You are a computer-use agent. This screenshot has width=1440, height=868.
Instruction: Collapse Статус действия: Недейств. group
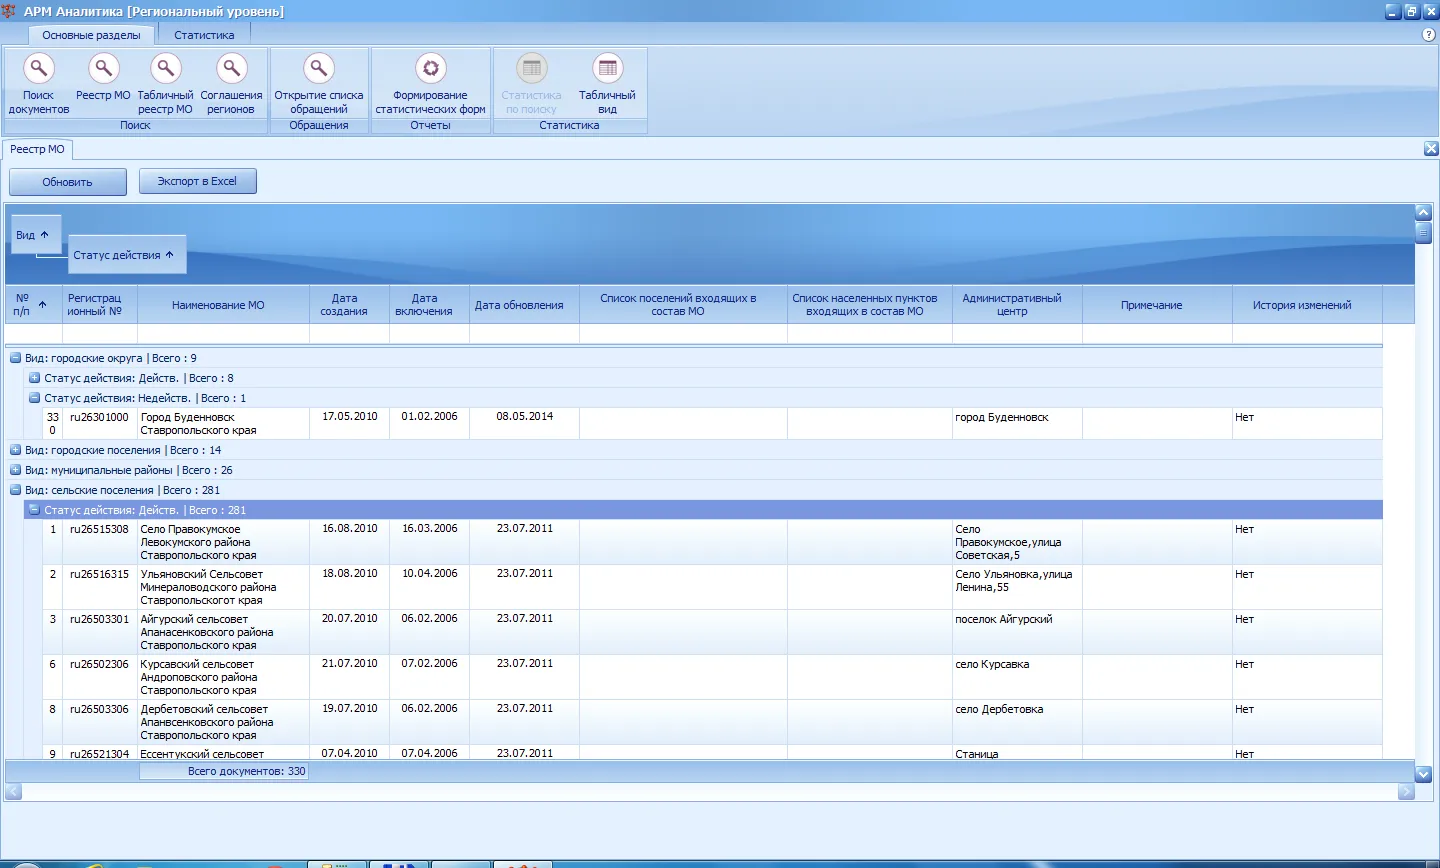tap(34, 398)
